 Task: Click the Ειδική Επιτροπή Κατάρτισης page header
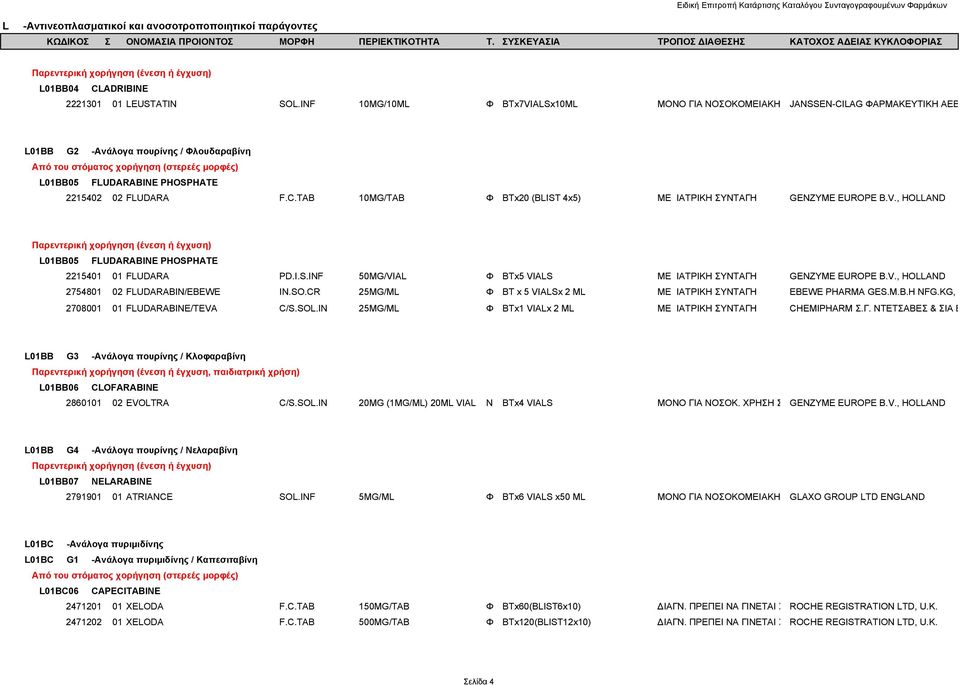click(811, 5)
